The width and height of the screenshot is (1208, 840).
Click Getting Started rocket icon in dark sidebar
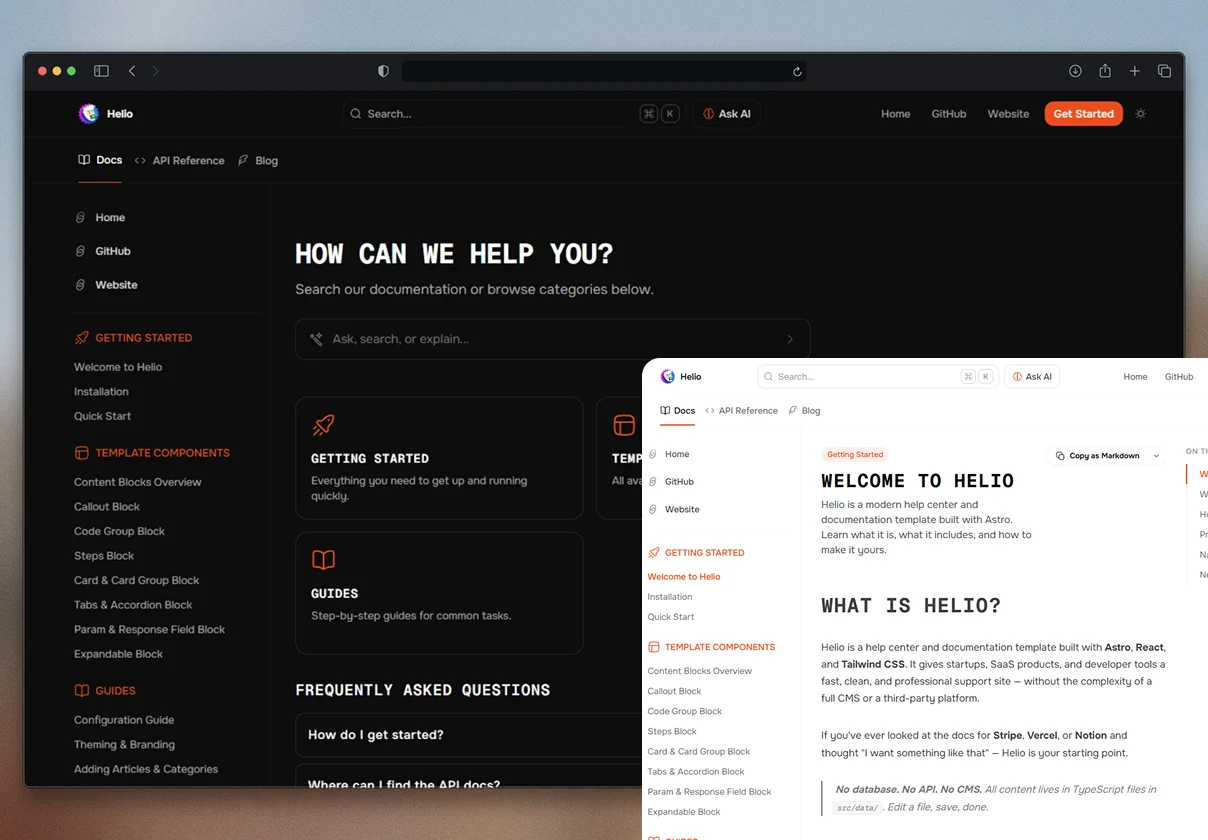(x=82, y=338)
